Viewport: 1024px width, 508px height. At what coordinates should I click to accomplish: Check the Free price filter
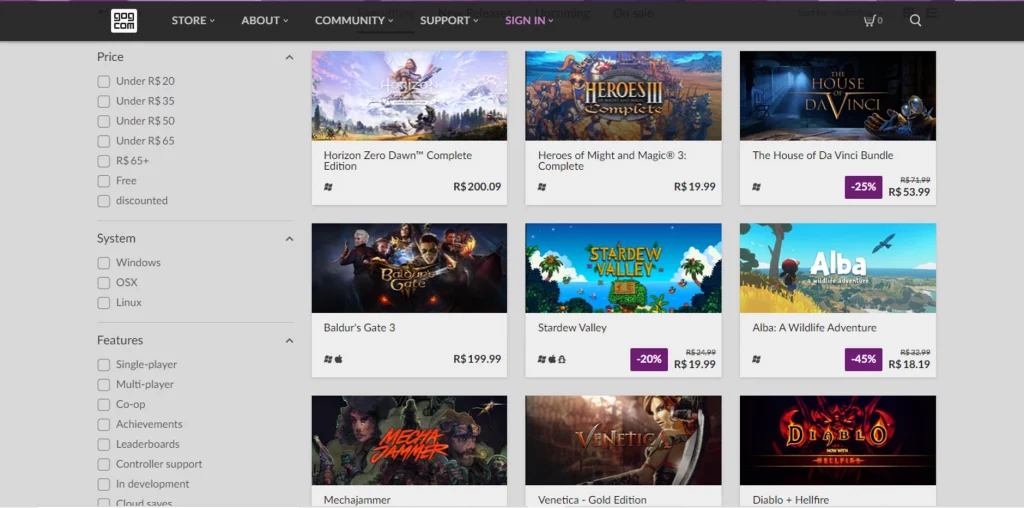(103, 181)
